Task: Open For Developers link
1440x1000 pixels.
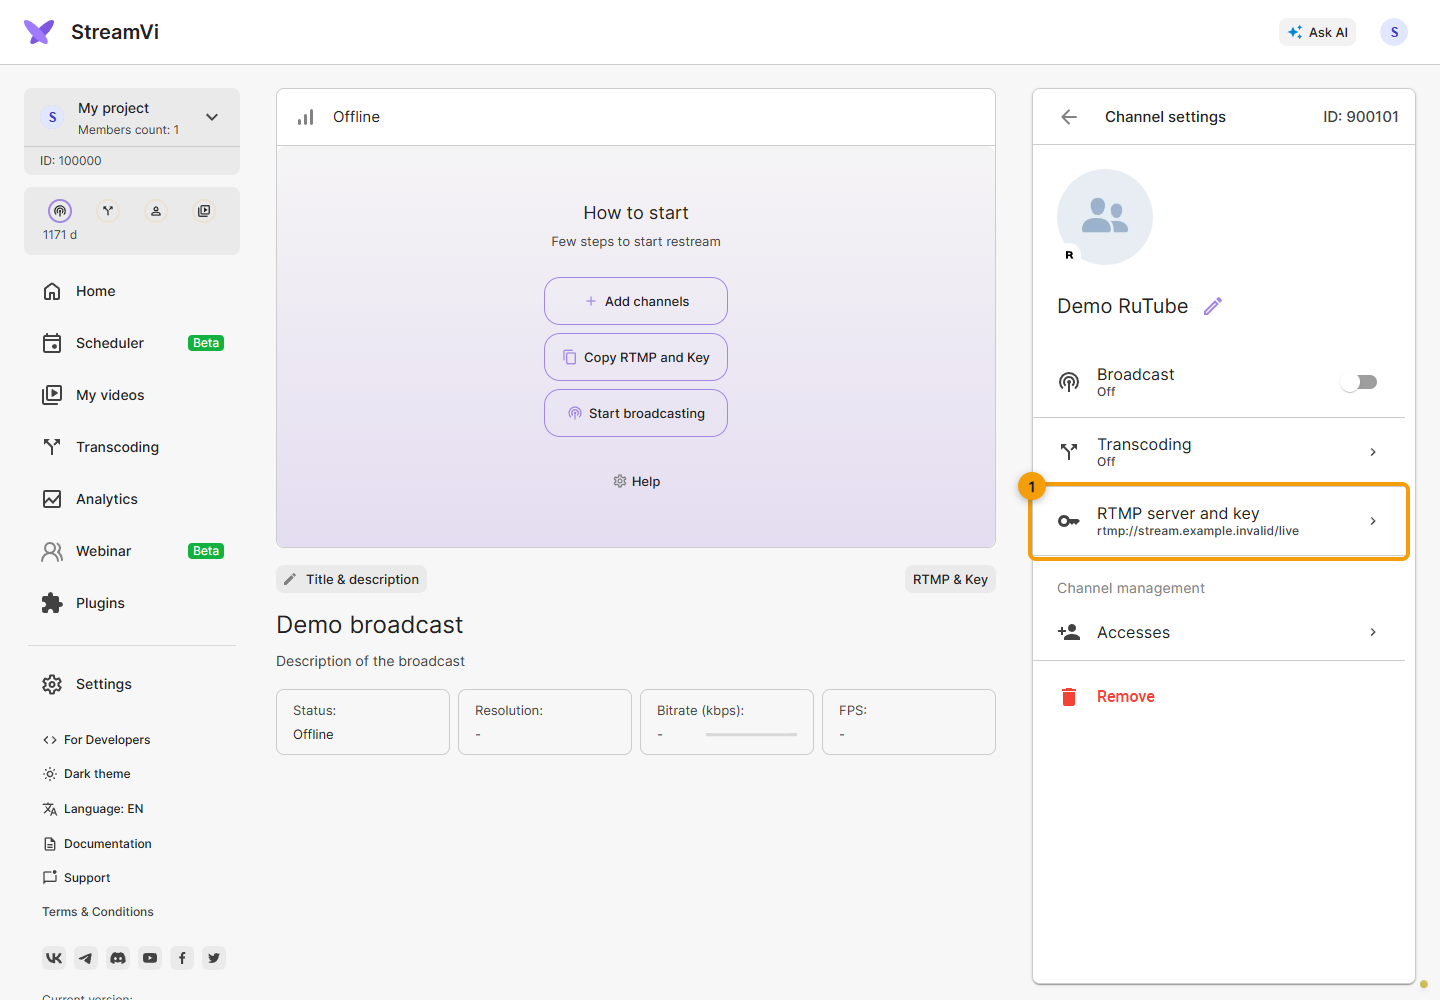Action: pos(96,740)
